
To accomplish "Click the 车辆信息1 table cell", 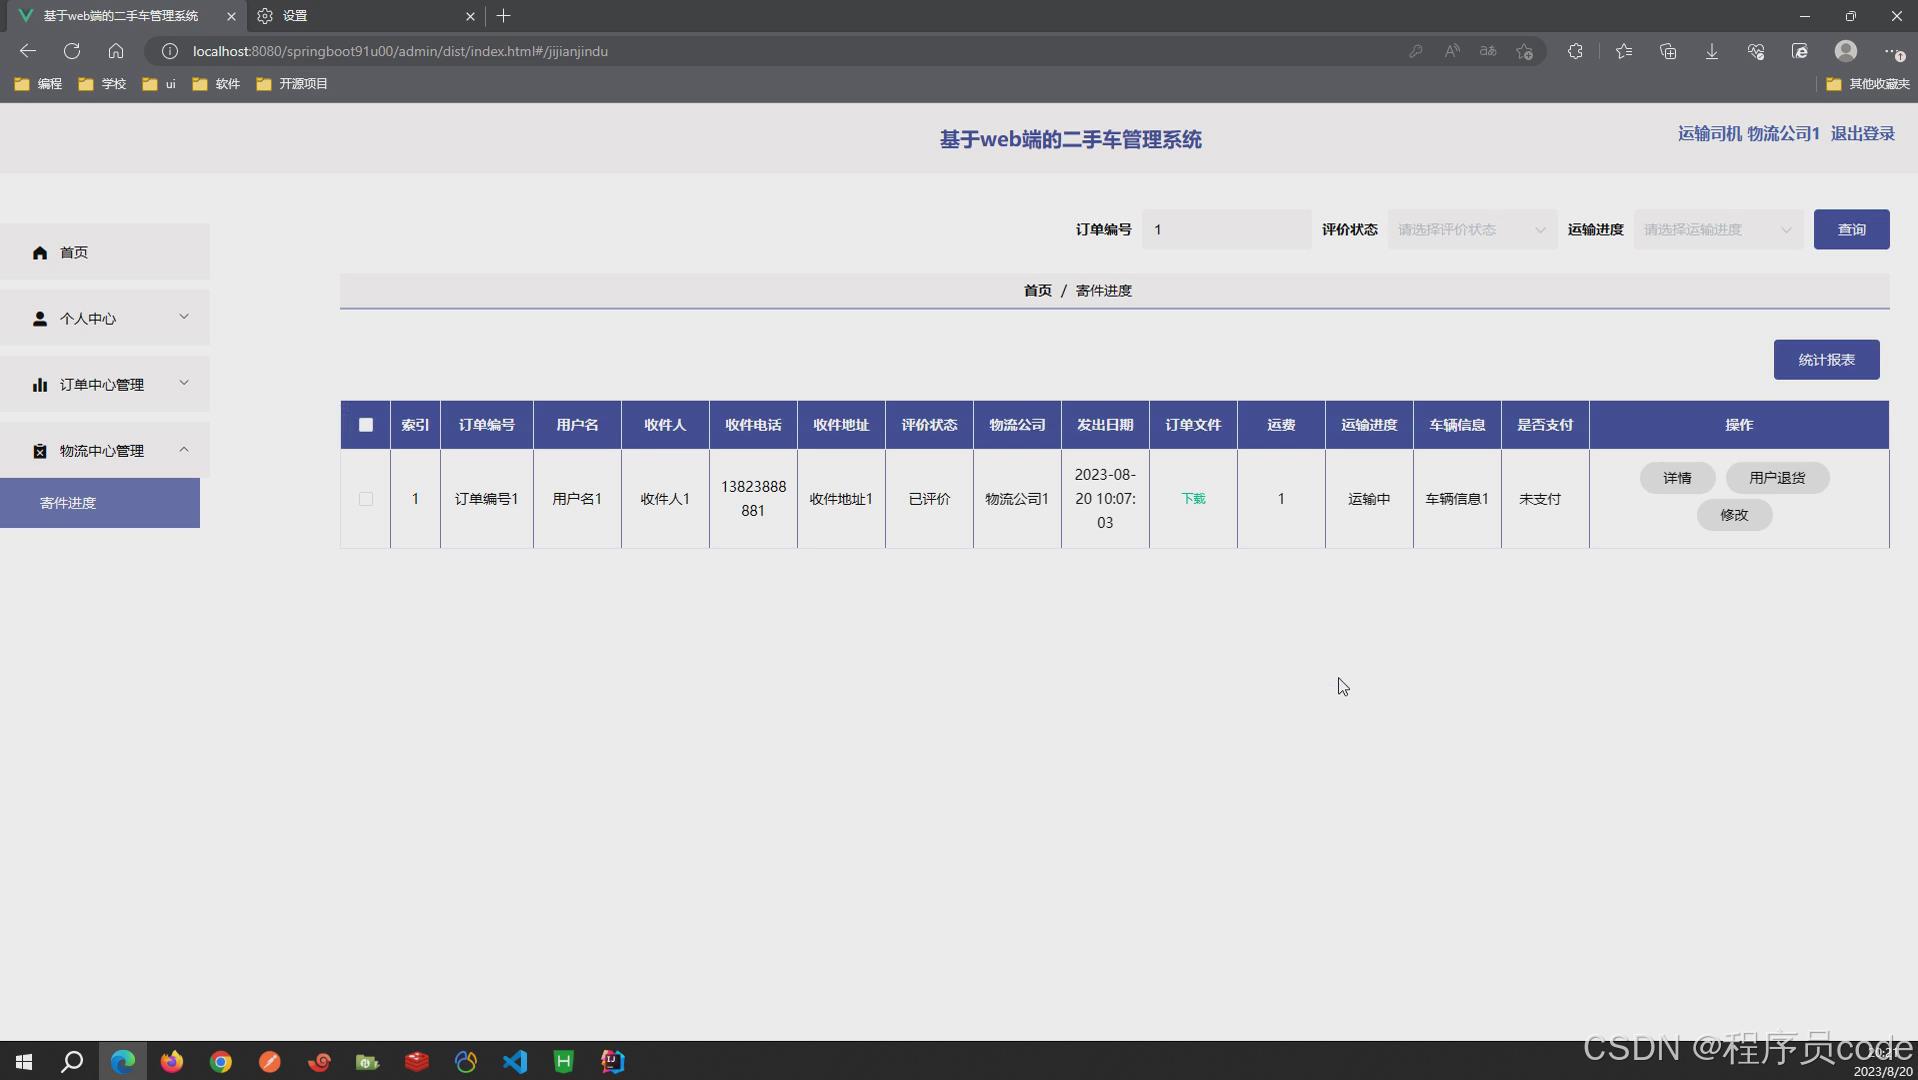I will pyautogui.click(x=1457, y=499).
